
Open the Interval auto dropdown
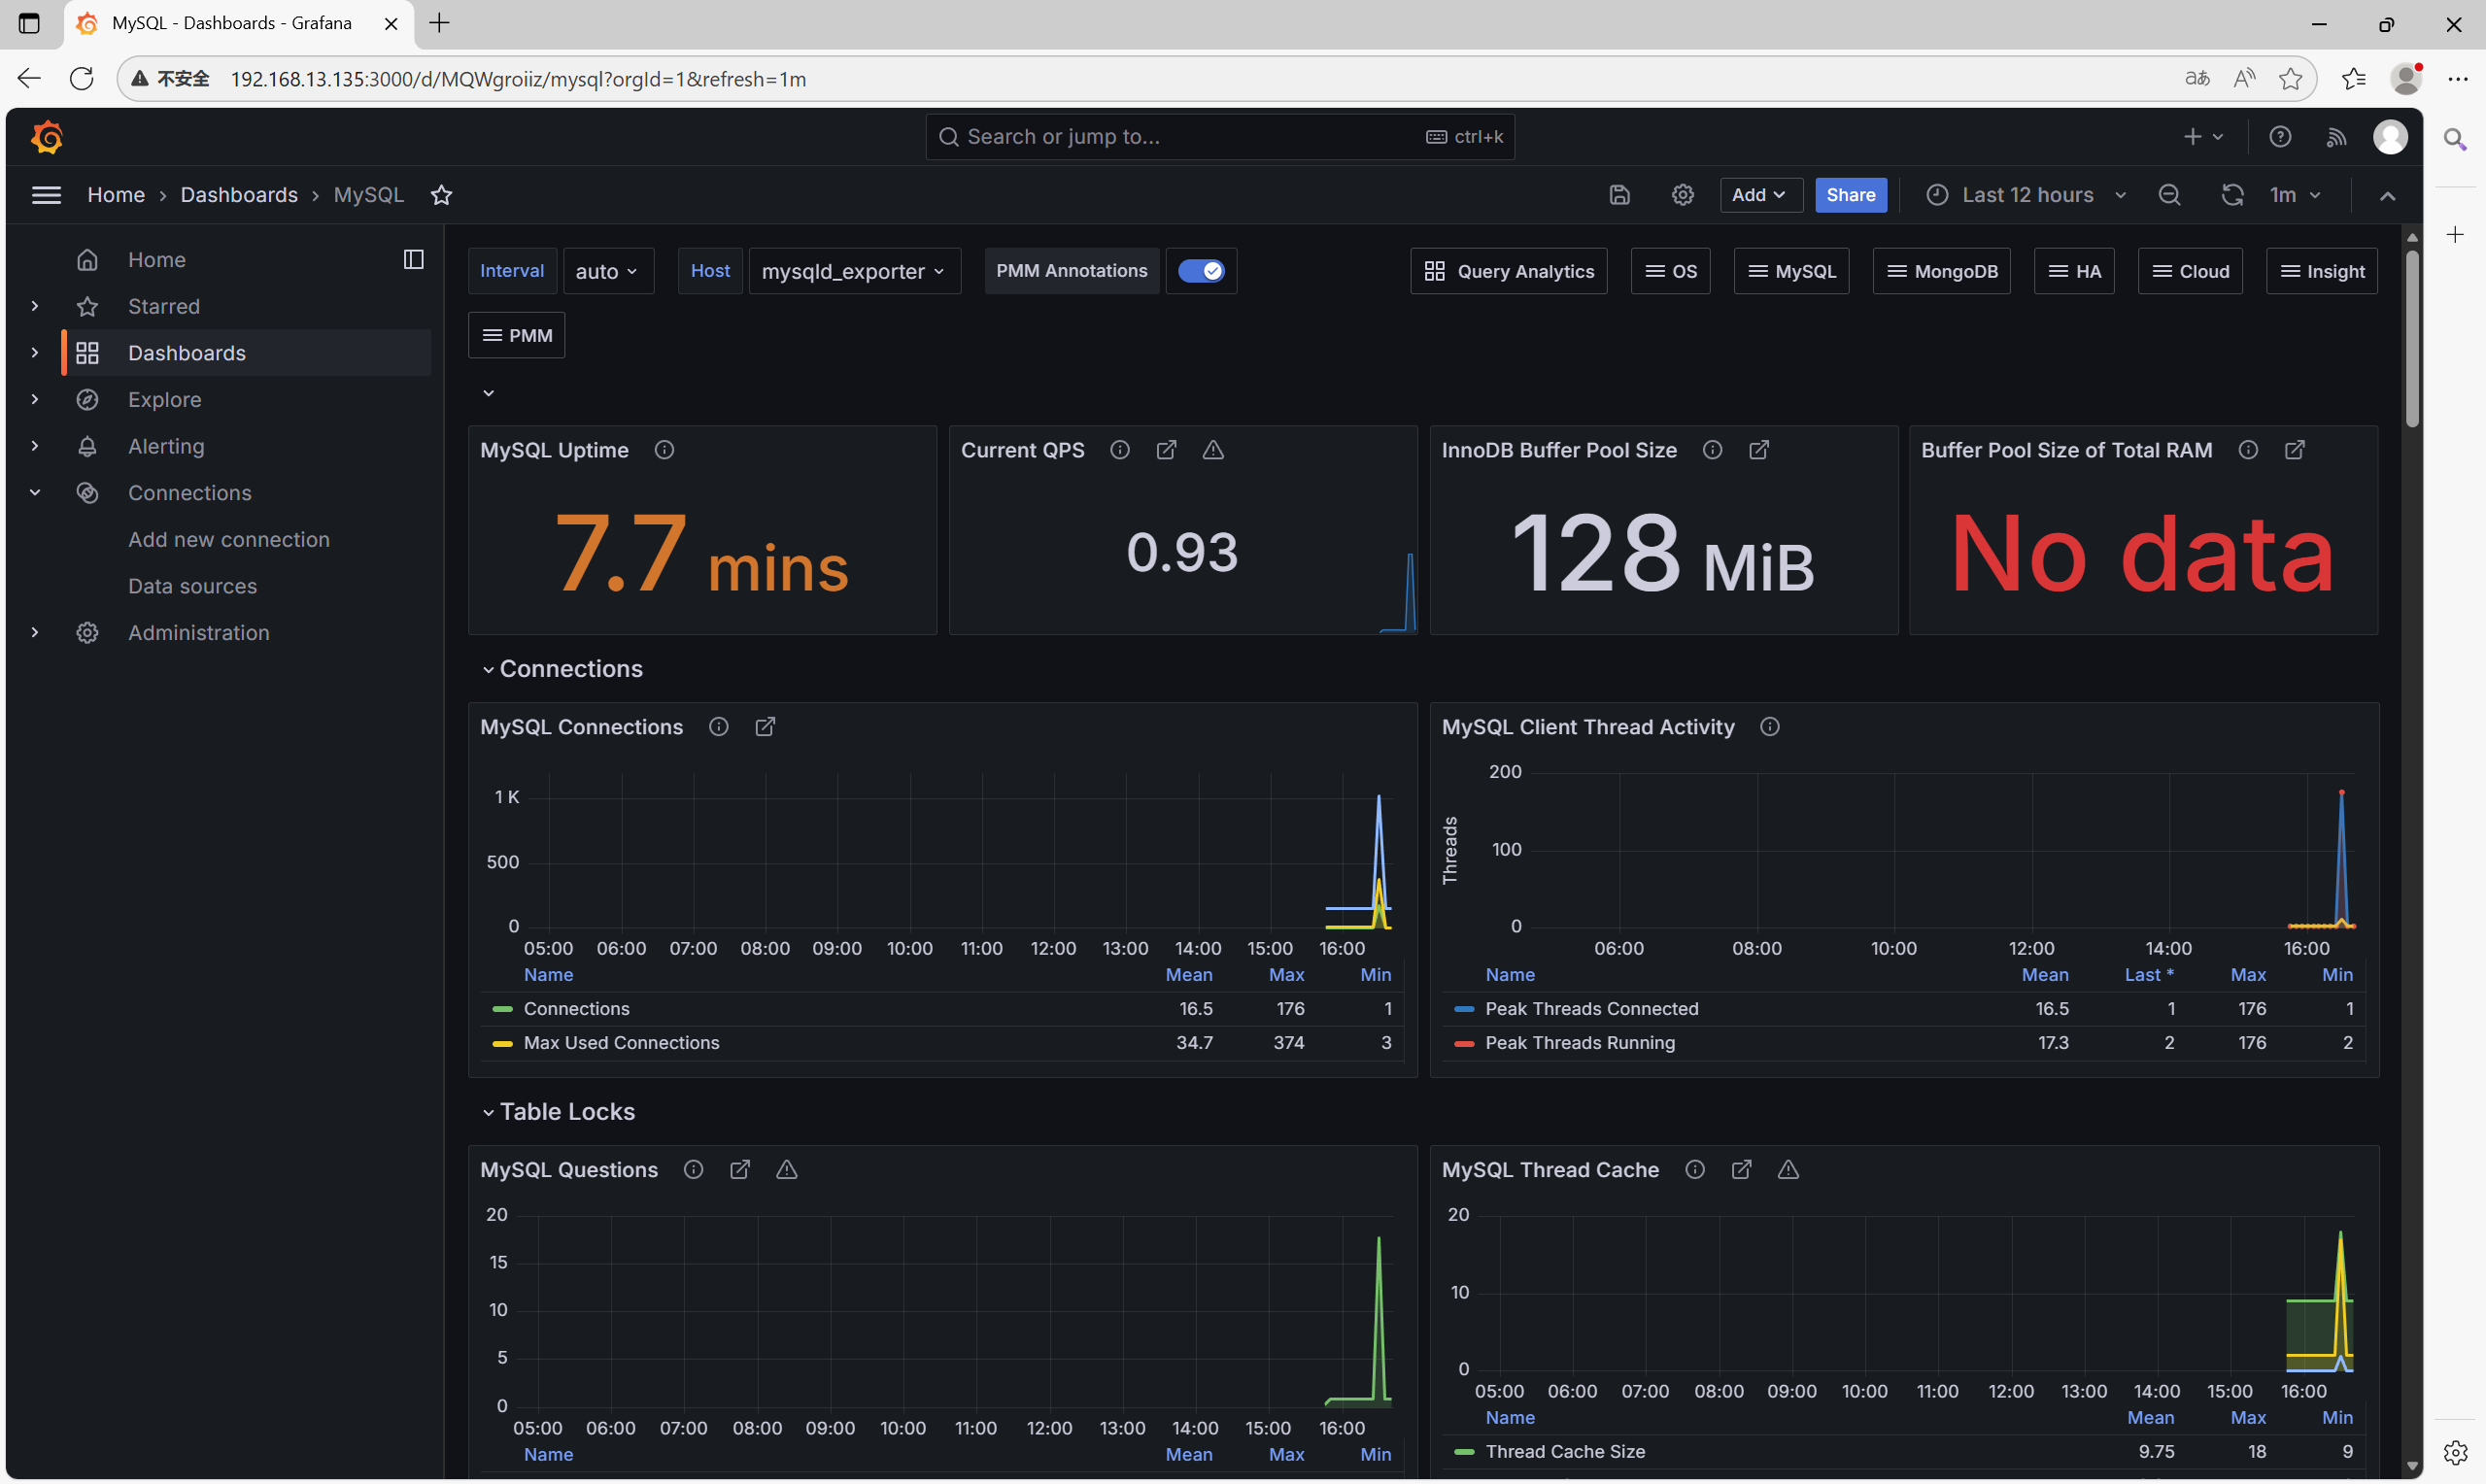(x=607, y=271)
